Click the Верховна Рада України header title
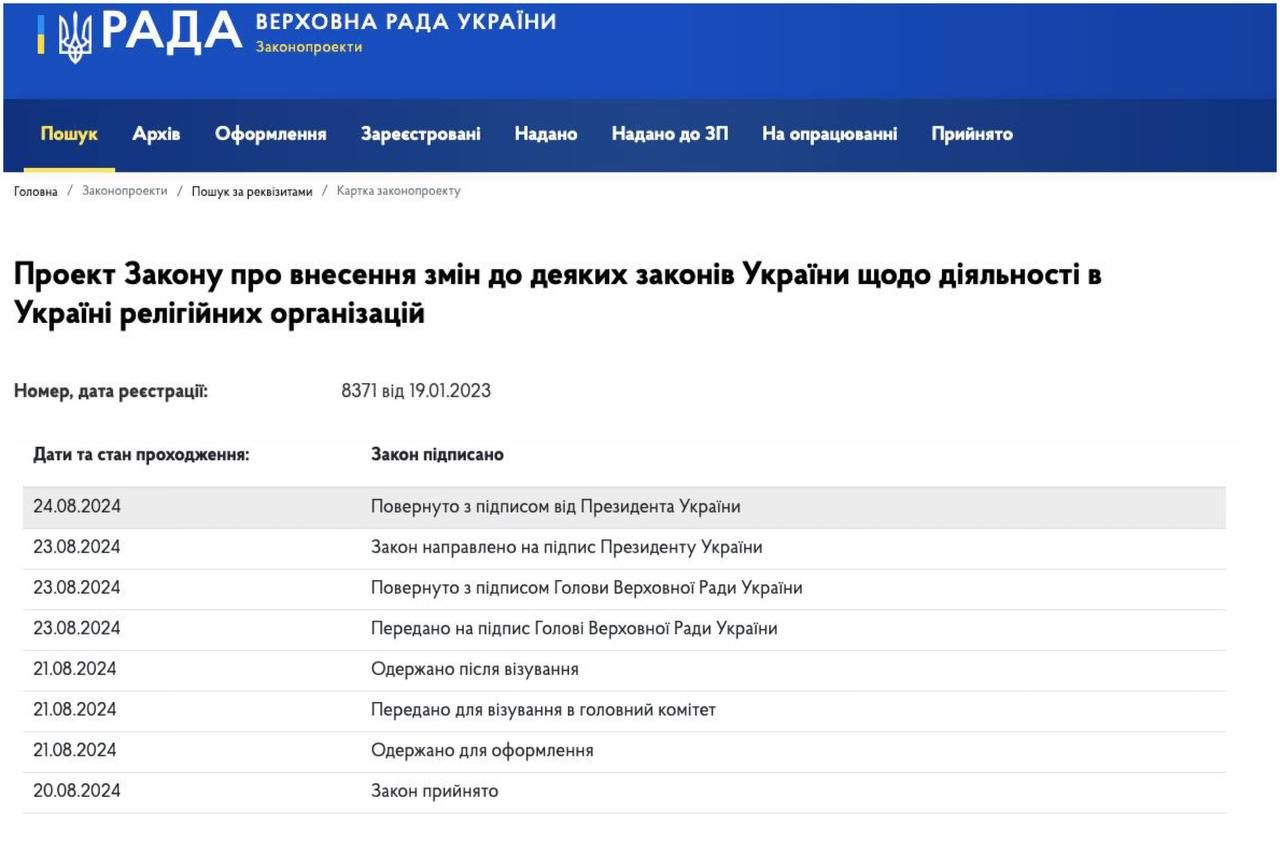This screenshot has height=853, width=1280. pyautogui.click(x=406, y=22)
